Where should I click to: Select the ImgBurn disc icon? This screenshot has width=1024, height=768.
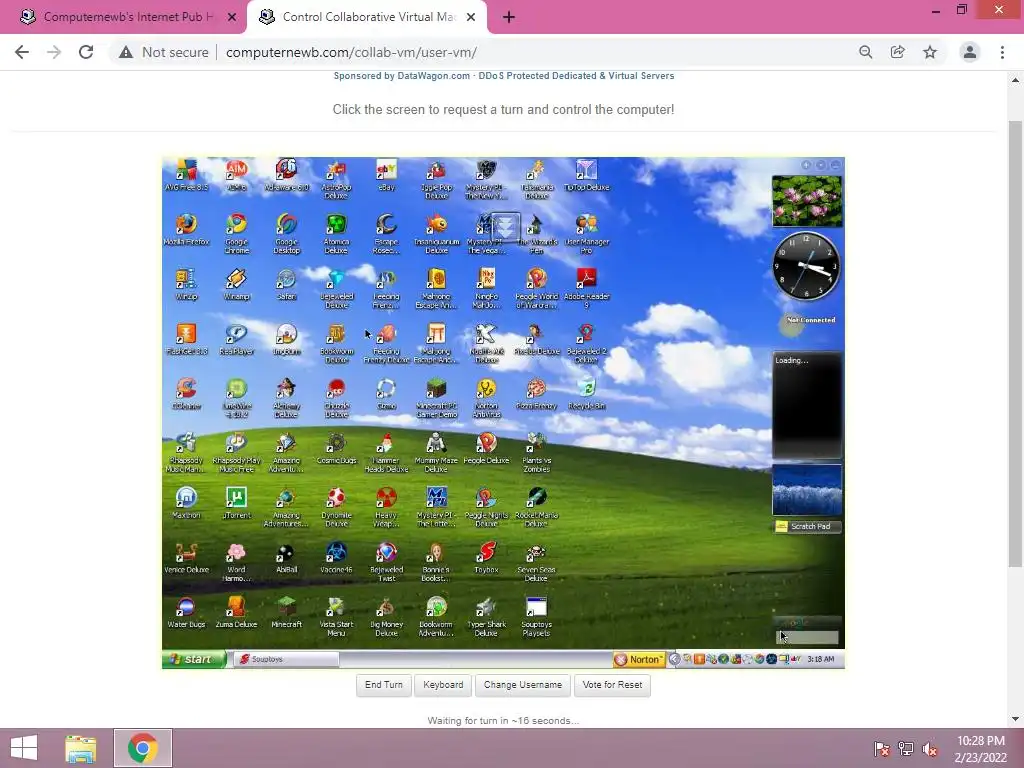pyautogui.click(x=286, y=339)
